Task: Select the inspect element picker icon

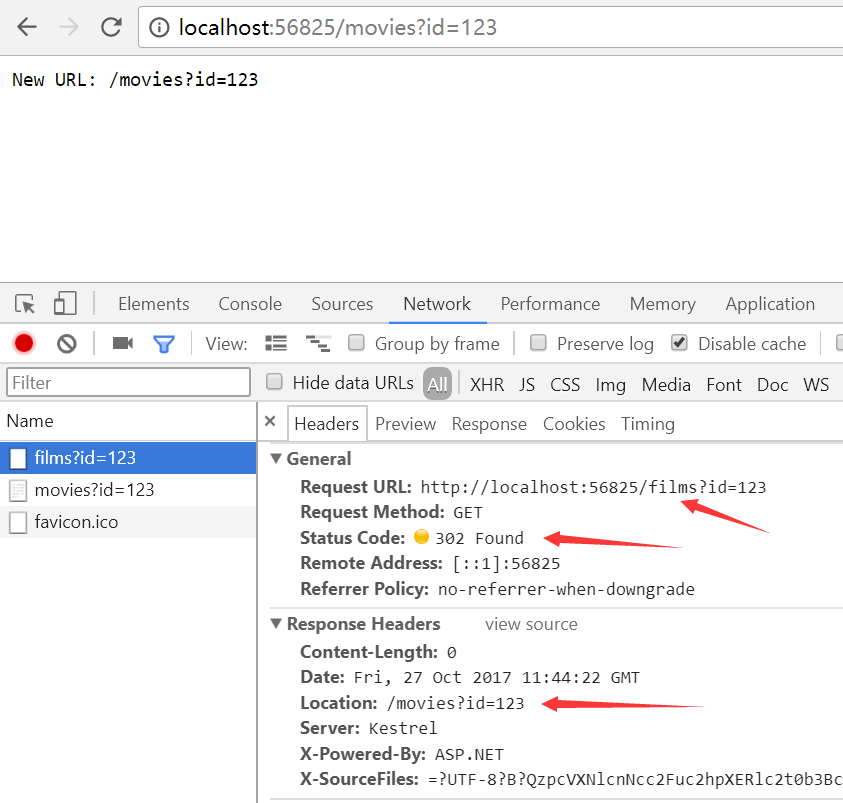Action: tap(26, 304)
